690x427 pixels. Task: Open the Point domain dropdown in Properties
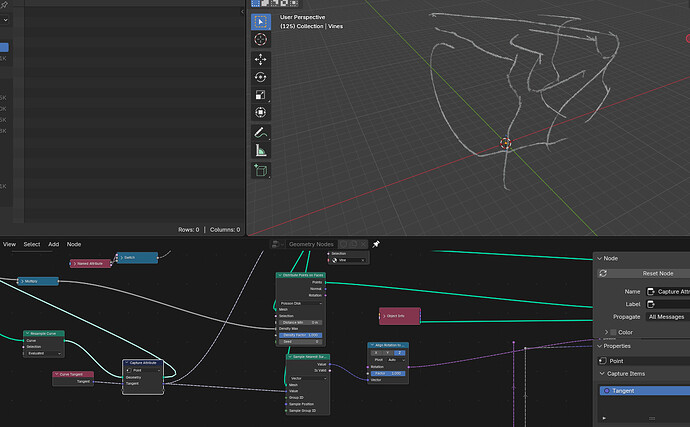pyautogui.click(x=644, y=361)
